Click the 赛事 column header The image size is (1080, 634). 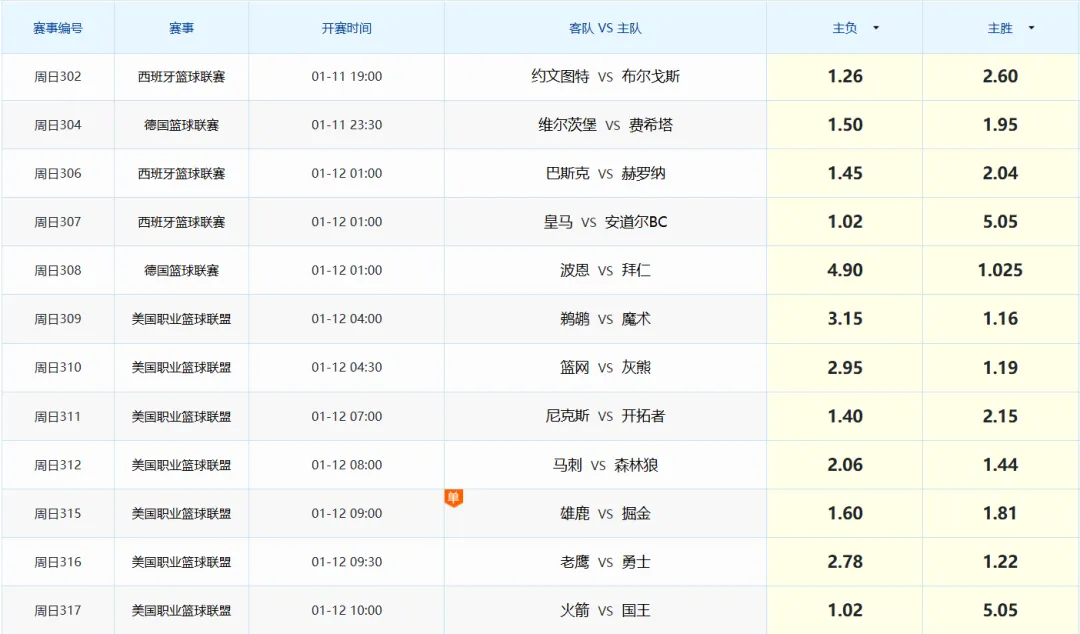tap(181, 28)
